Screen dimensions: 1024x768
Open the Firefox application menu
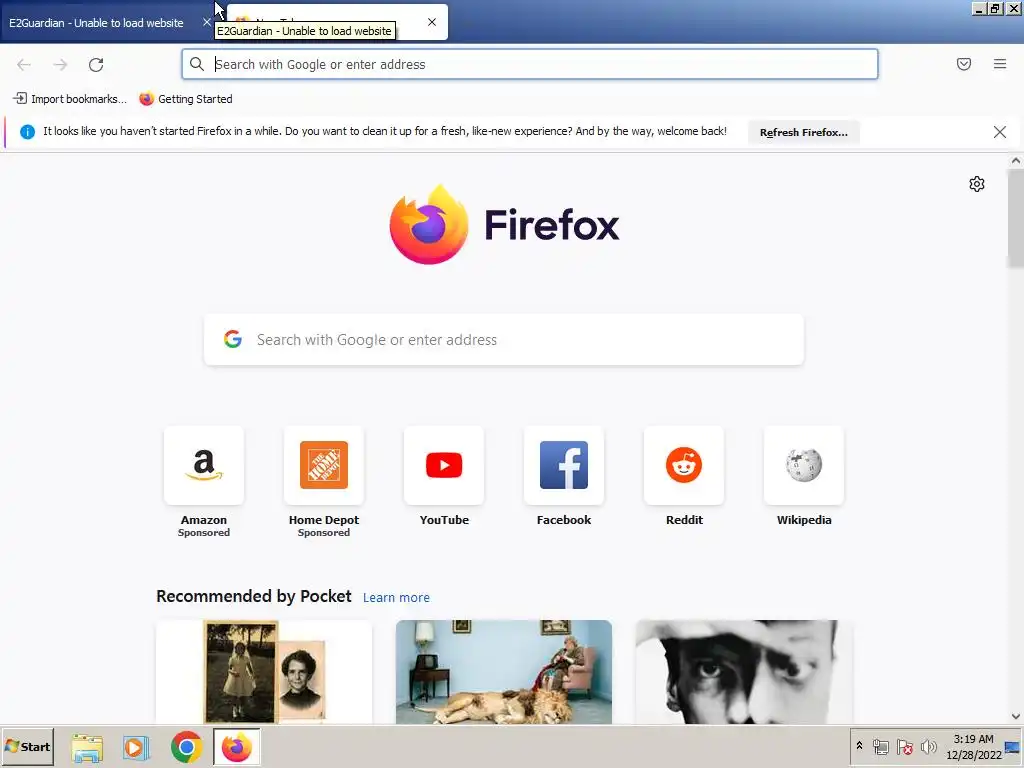pyautogui.click(x=1000, y=64)
